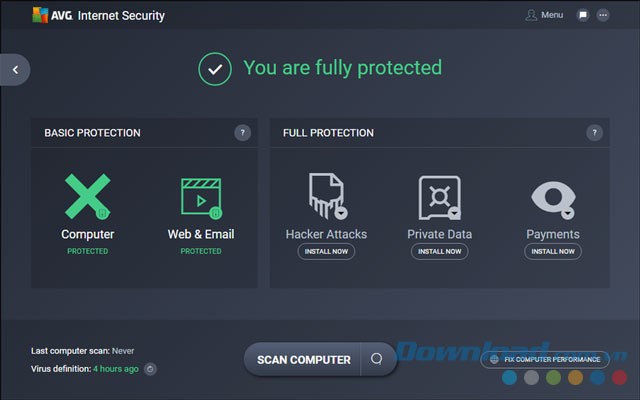The height and width of the screenshot is (400, 640).
Task: Install Payments protection now
Action: pos(553,251)
